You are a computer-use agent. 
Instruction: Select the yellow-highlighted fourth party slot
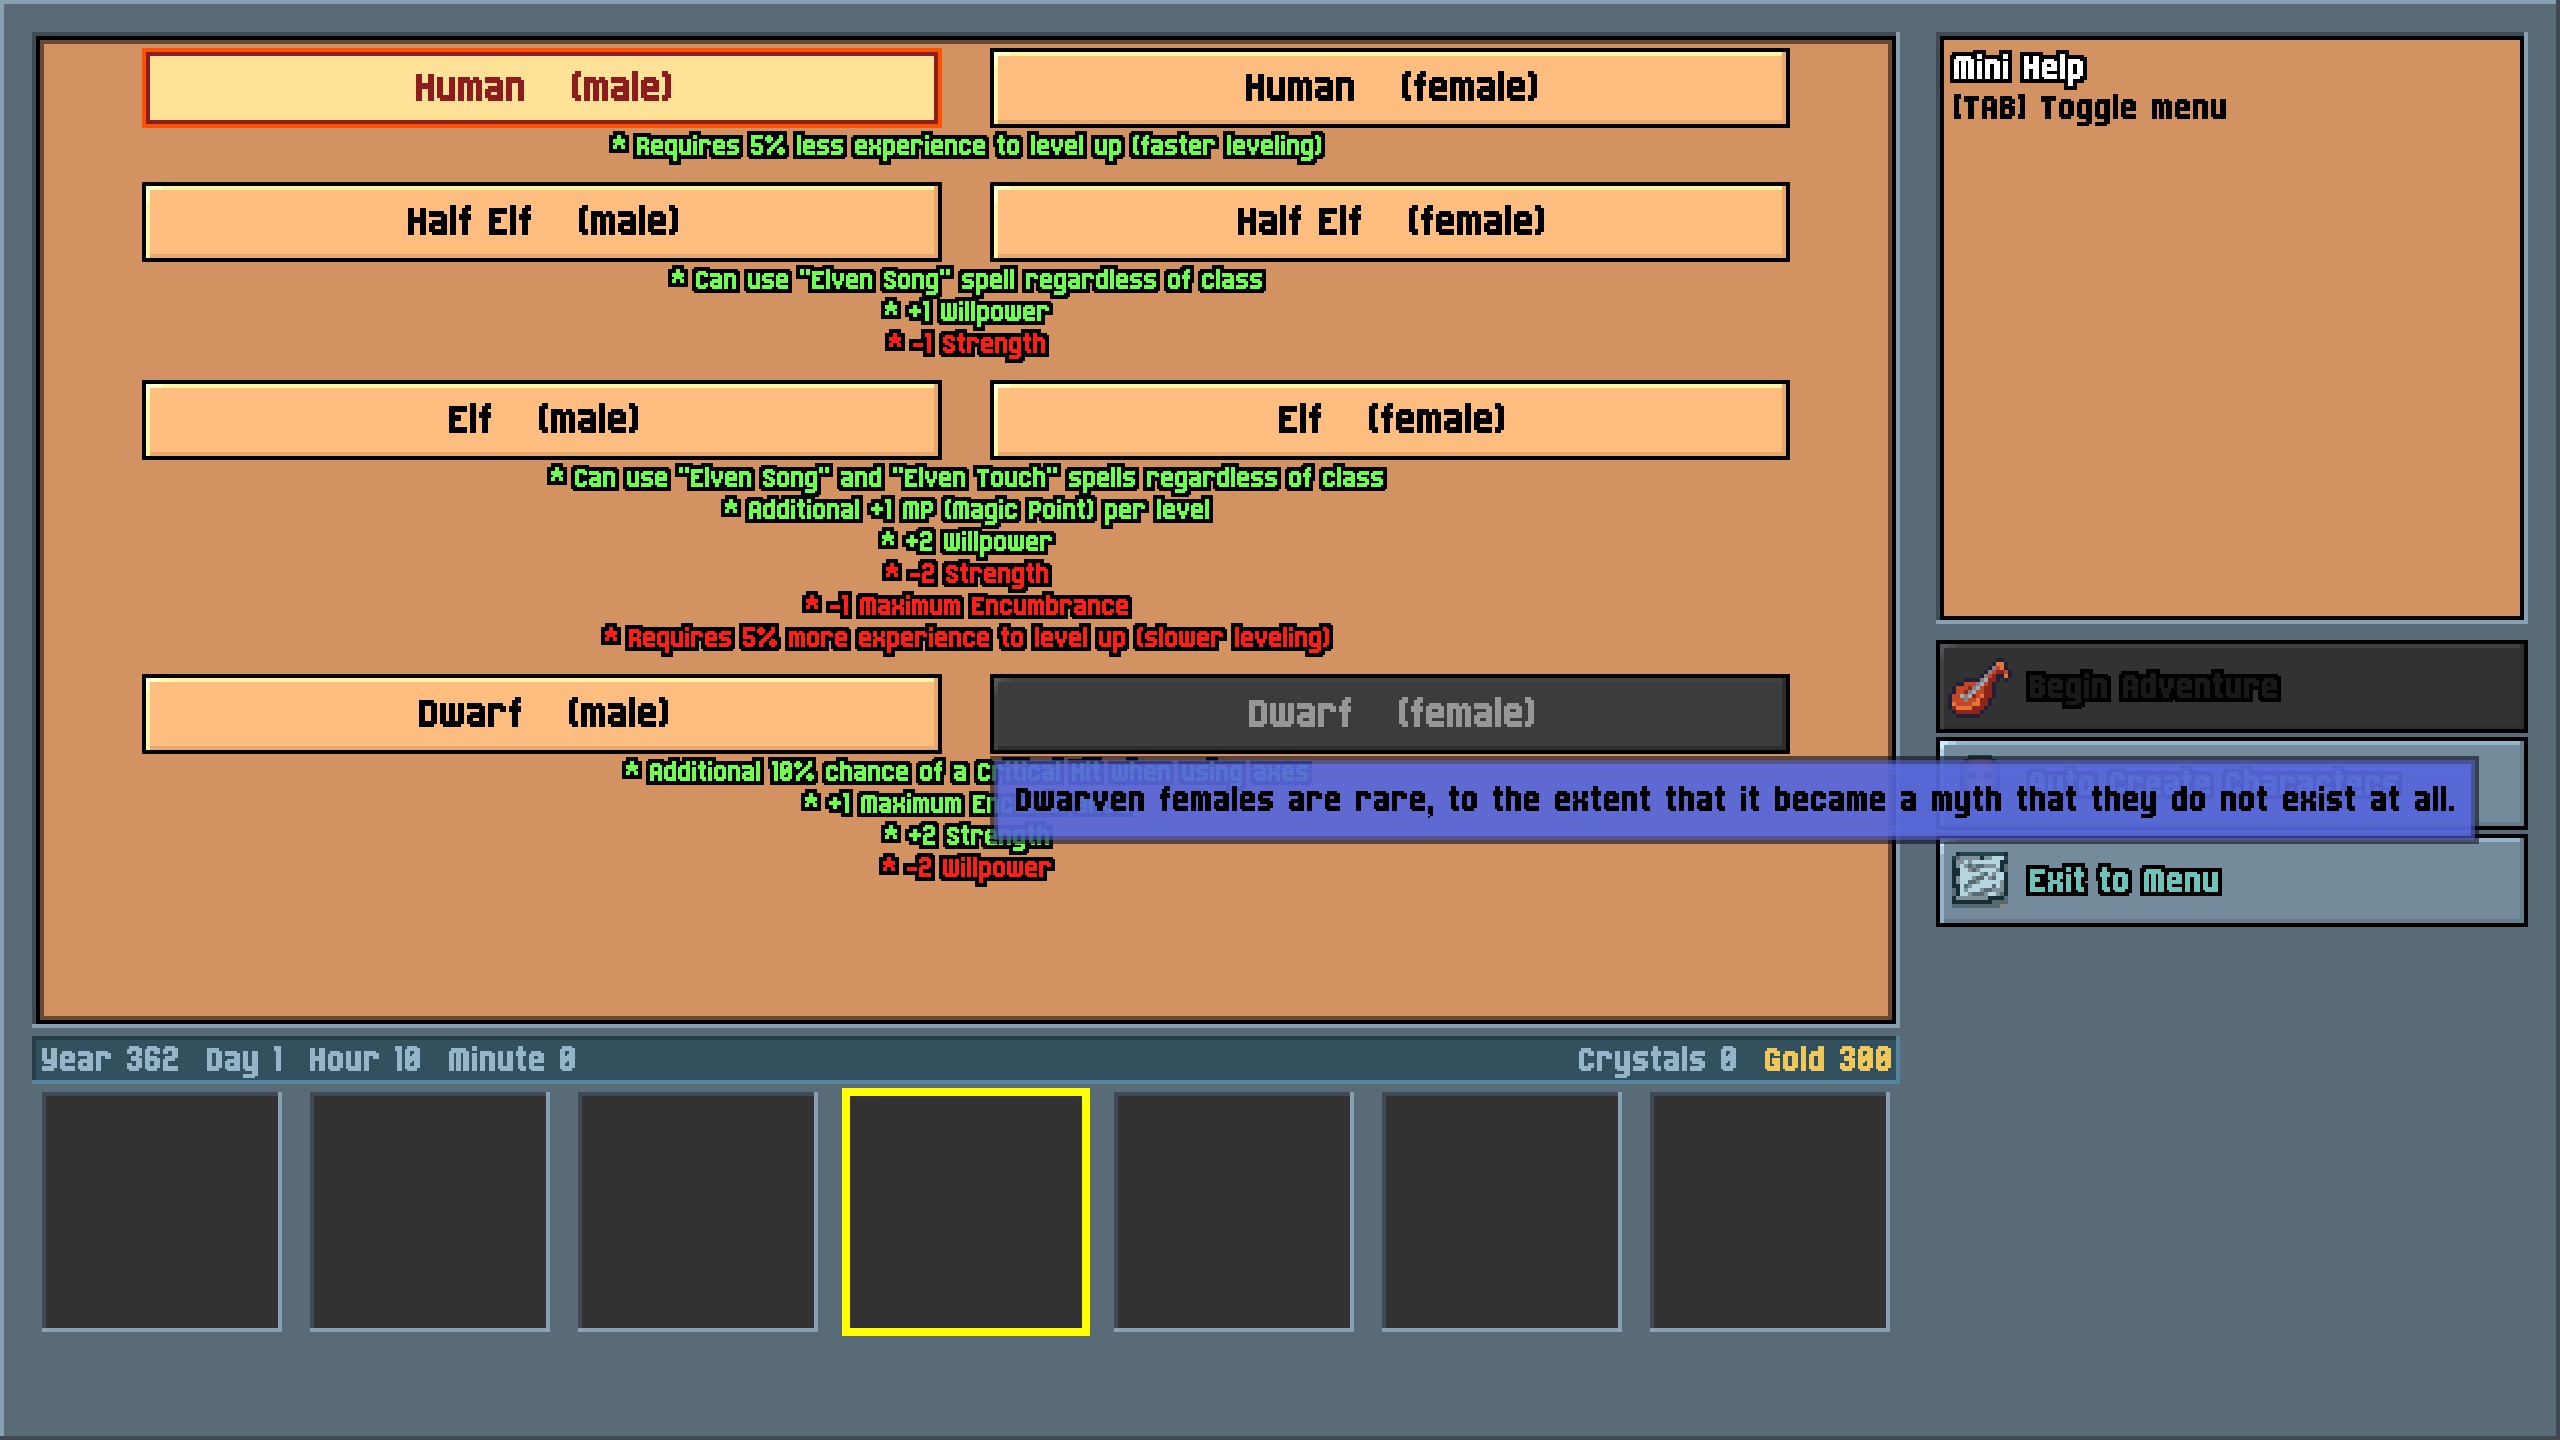click(x=965, y=1212)
